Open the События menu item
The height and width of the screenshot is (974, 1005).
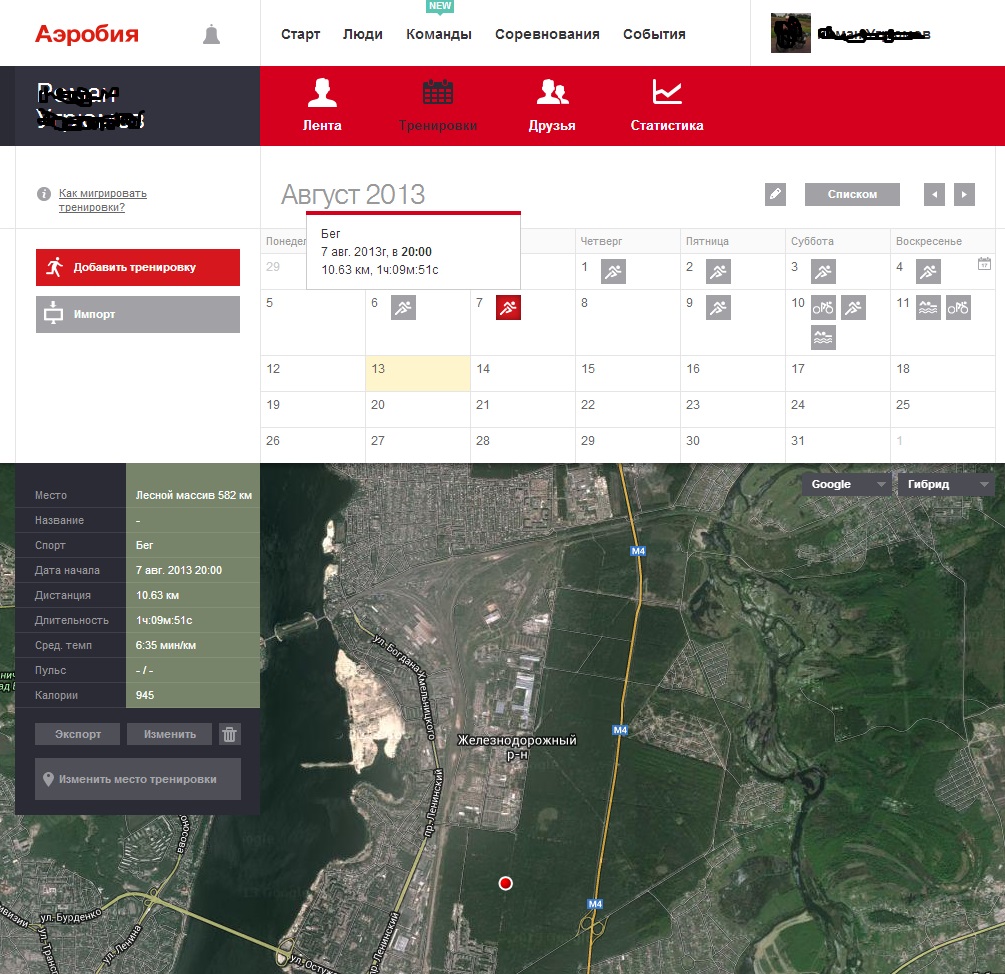(654, 35)
